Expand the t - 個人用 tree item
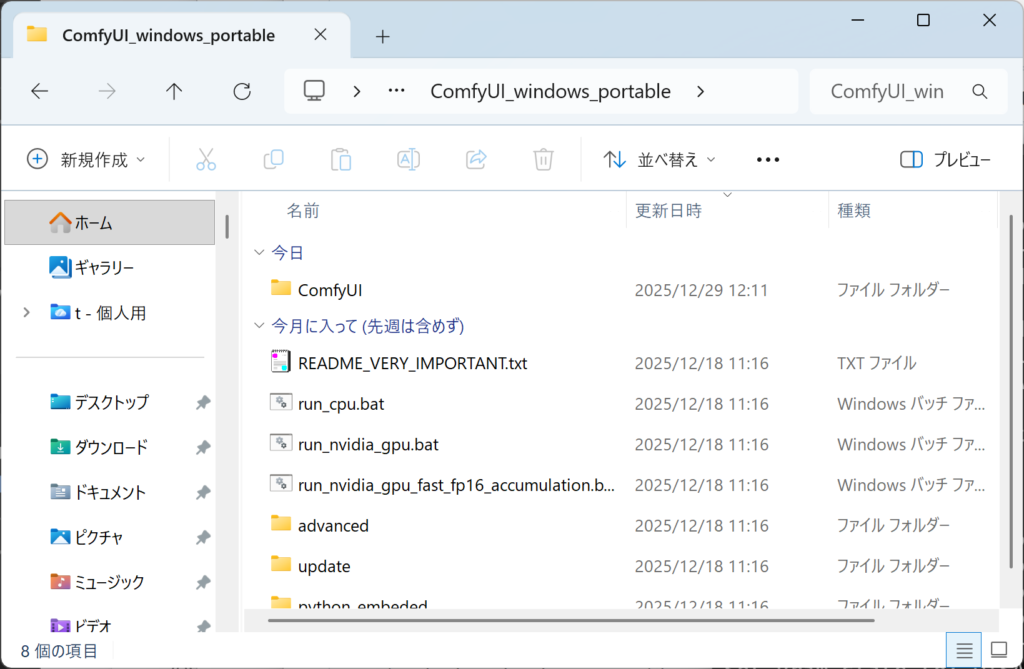Image resolution: width=1024 pixels, height=669 pixels. coord(26,313)
